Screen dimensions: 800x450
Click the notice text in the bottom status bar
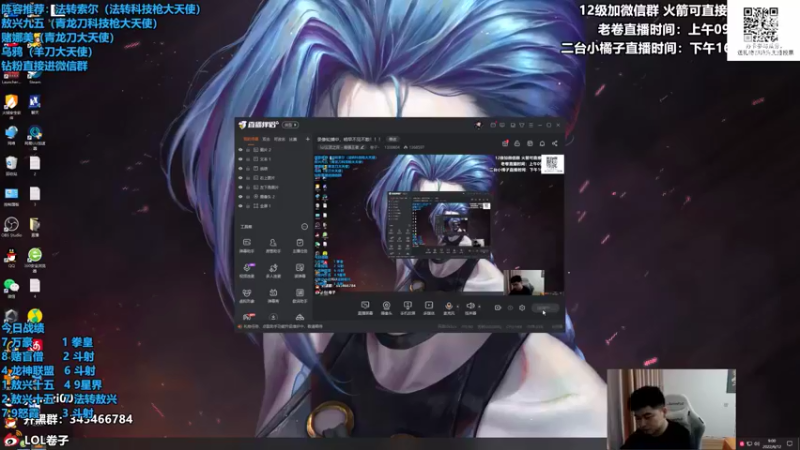(283, 327)
